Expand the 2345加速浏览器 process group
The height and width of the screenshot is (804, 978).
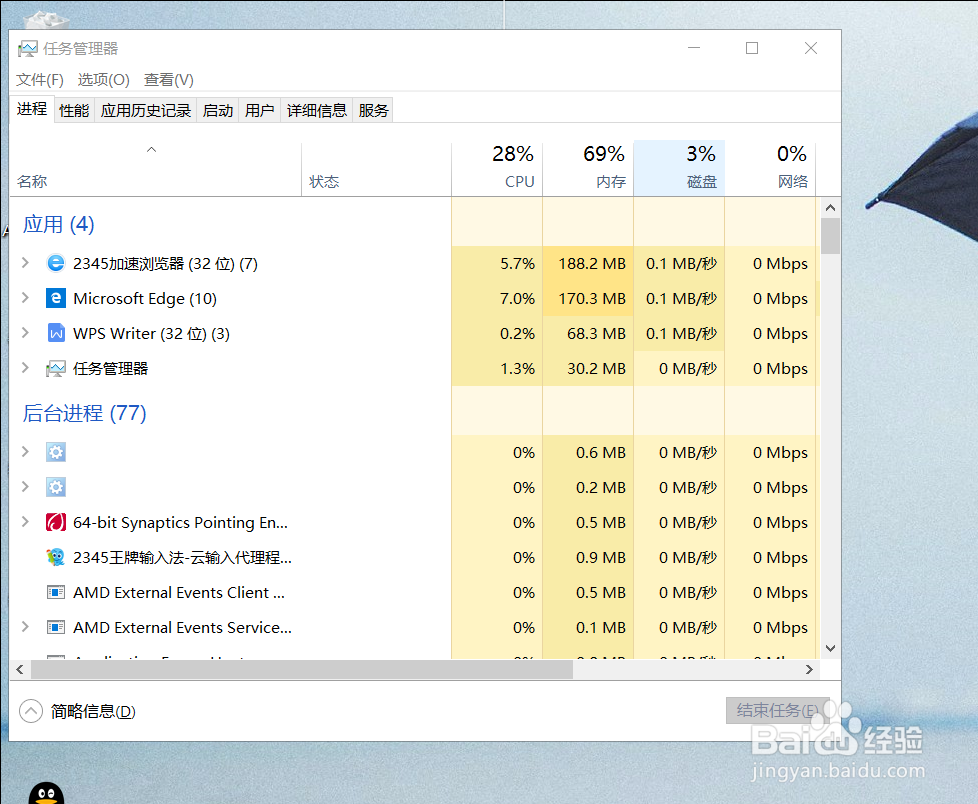[x=25, y=263]
